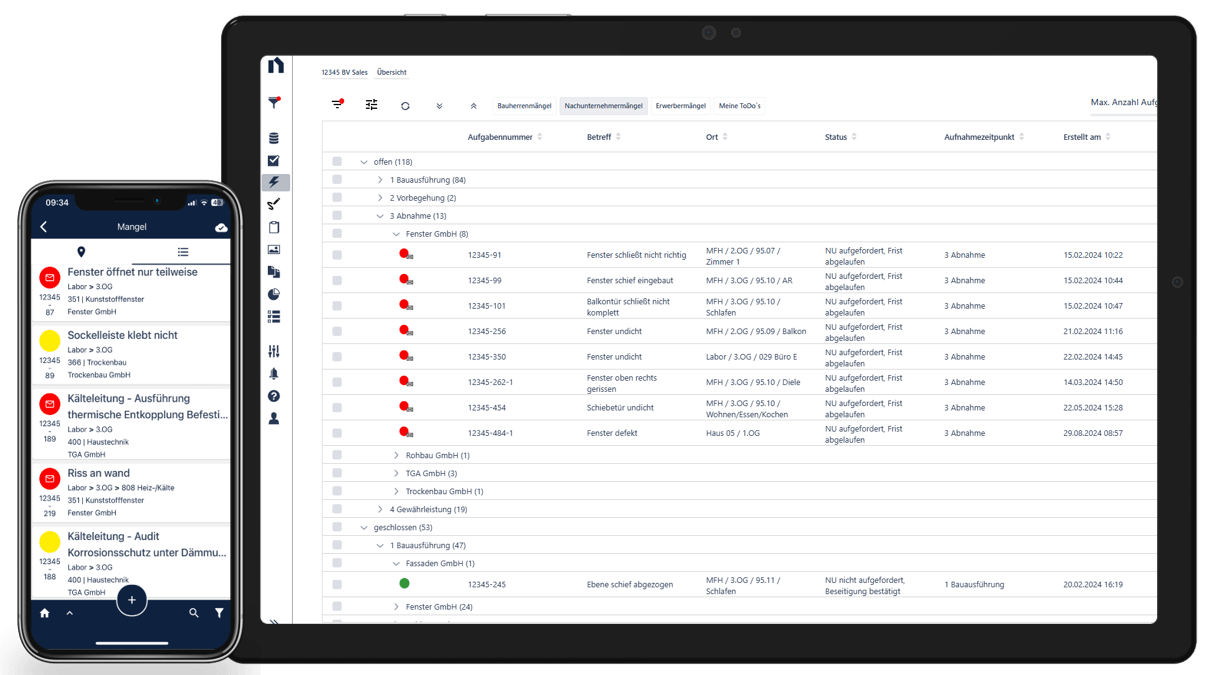
Task: Select the lightning bolt defects icon
Action: point(274,182)
